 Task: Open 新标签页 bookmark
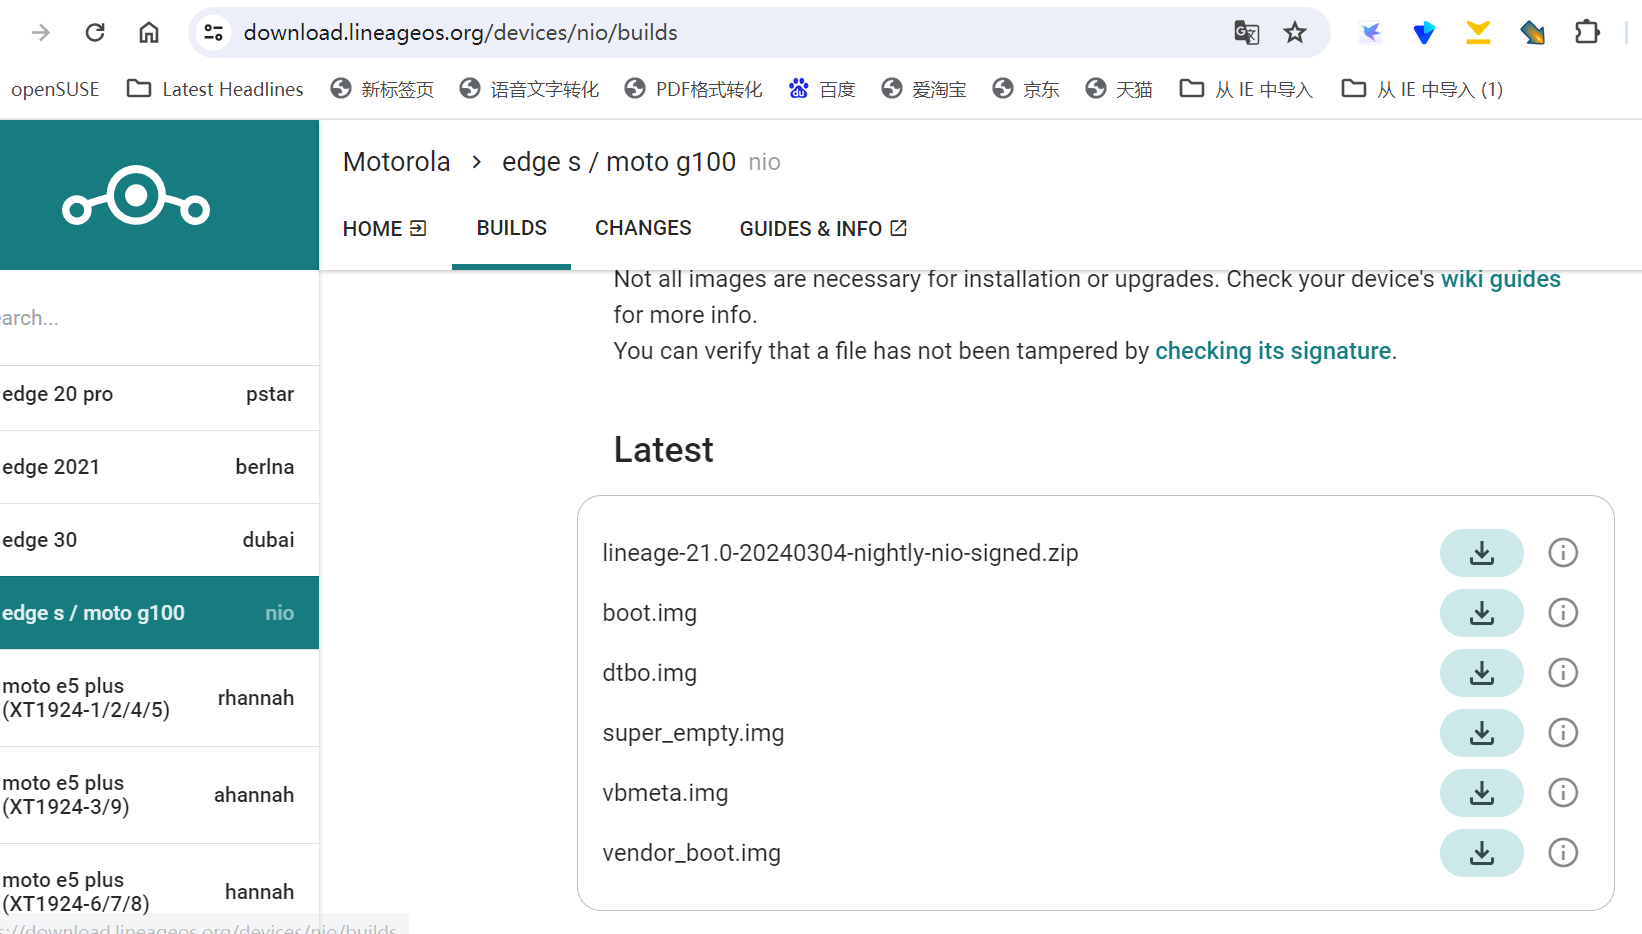(x=382, y=89)
